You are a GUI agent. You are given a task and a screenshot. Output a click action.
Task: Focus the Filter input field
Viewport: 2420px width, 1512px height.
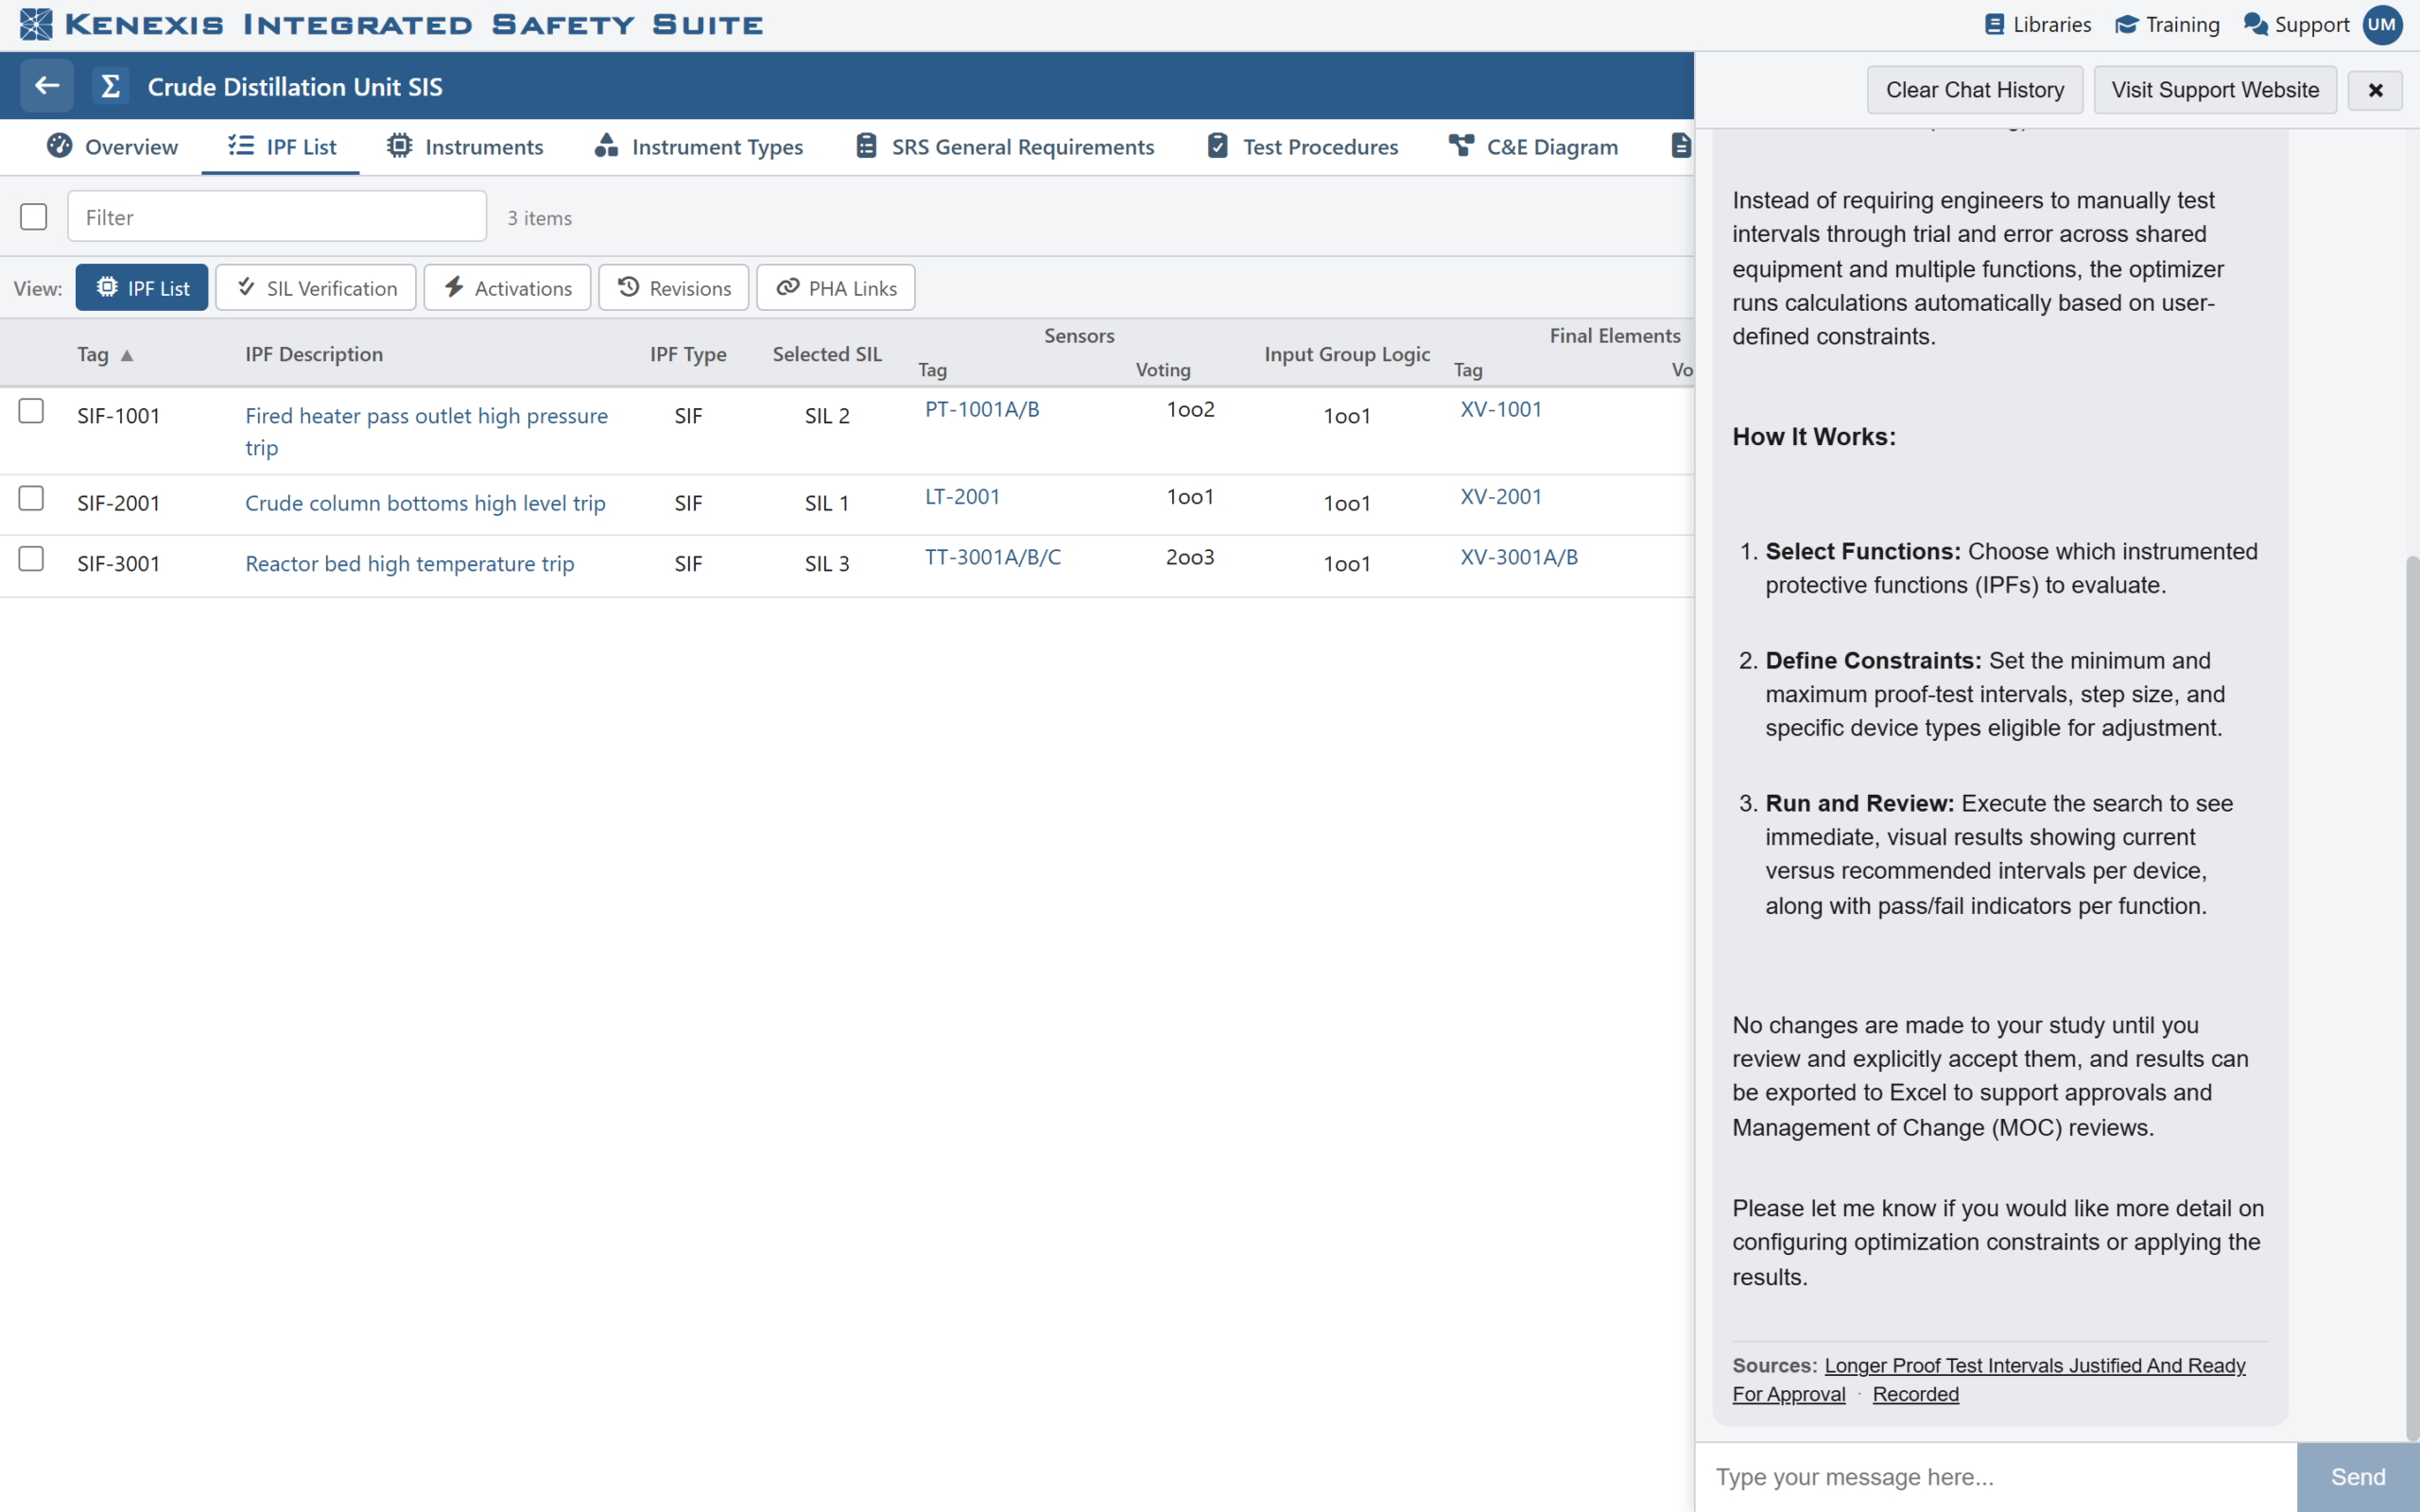[x=277, y=216]
